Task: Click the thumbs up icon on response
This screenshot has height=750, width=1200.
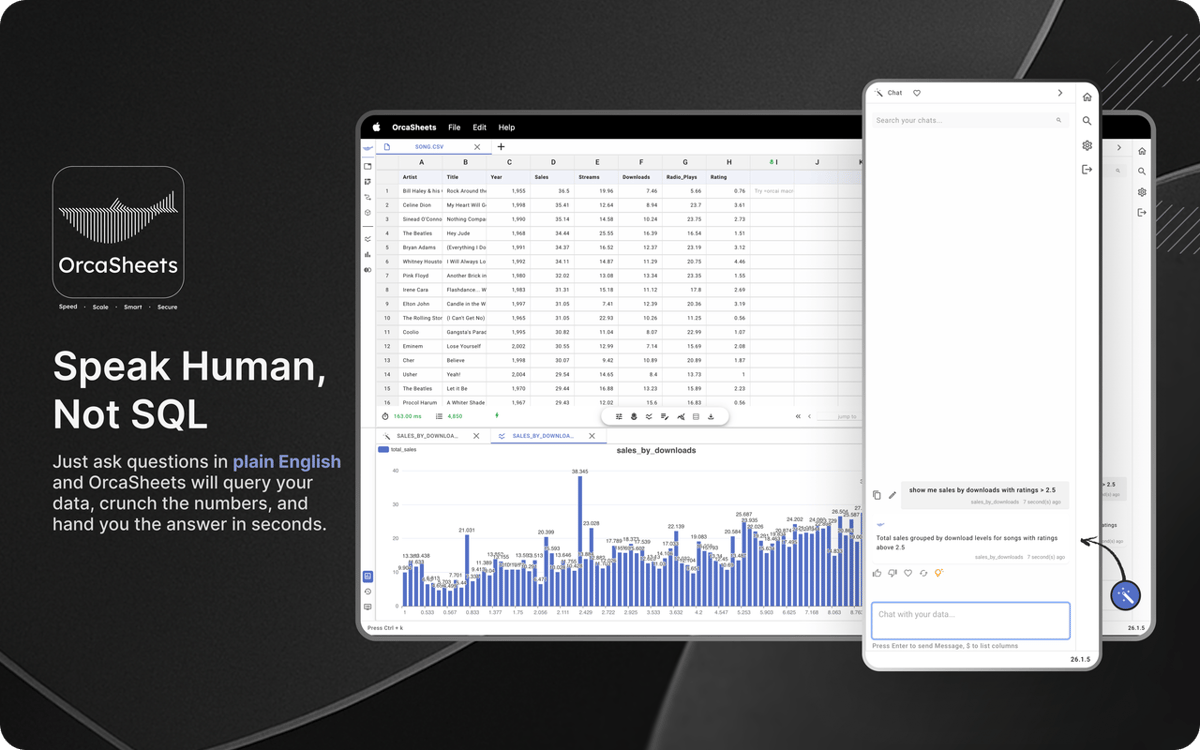Action: pyautogui.click(x=877, y=573)
